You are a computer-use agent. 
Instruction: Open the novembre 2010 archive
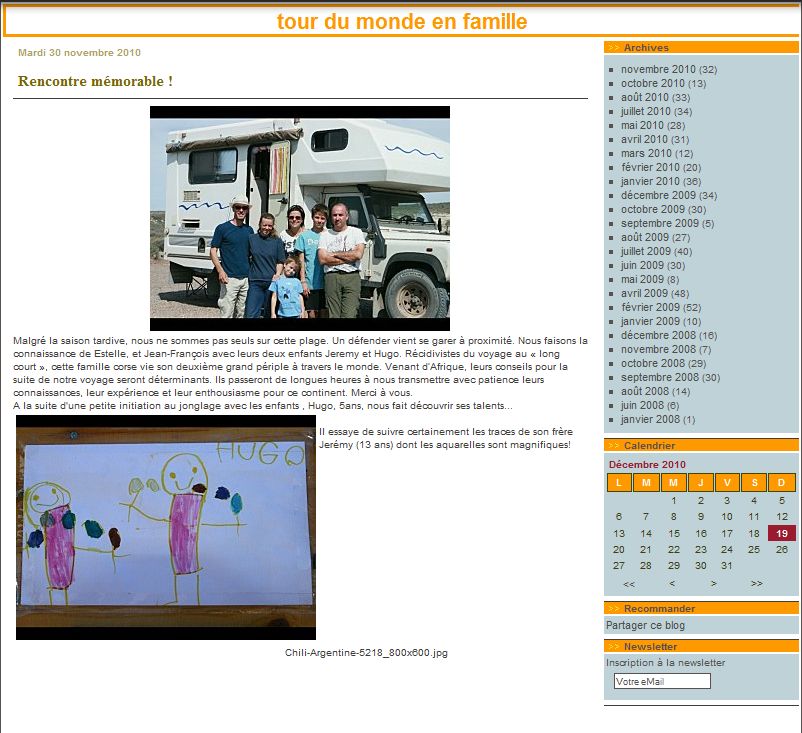tap(658, 70)
